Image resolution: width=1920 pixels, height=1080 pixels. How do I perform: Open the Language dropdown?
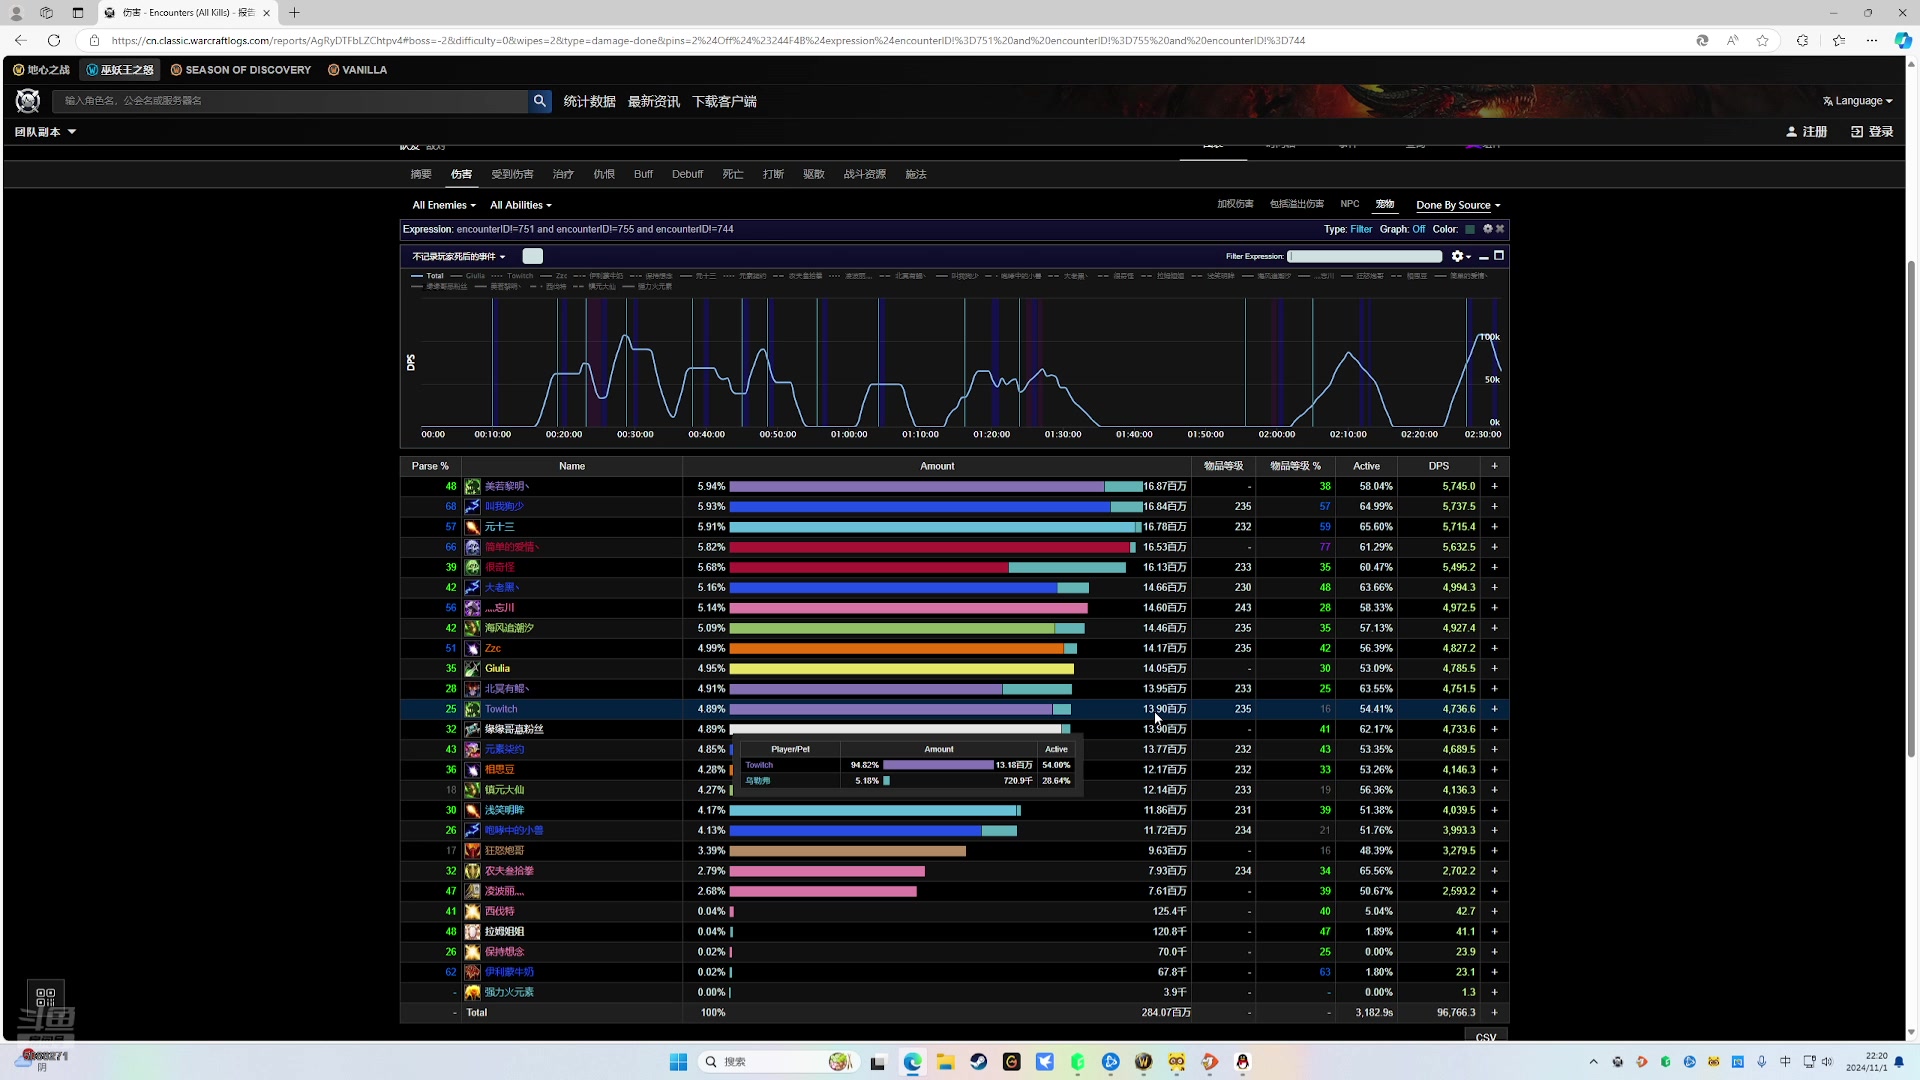[1858, 101]
